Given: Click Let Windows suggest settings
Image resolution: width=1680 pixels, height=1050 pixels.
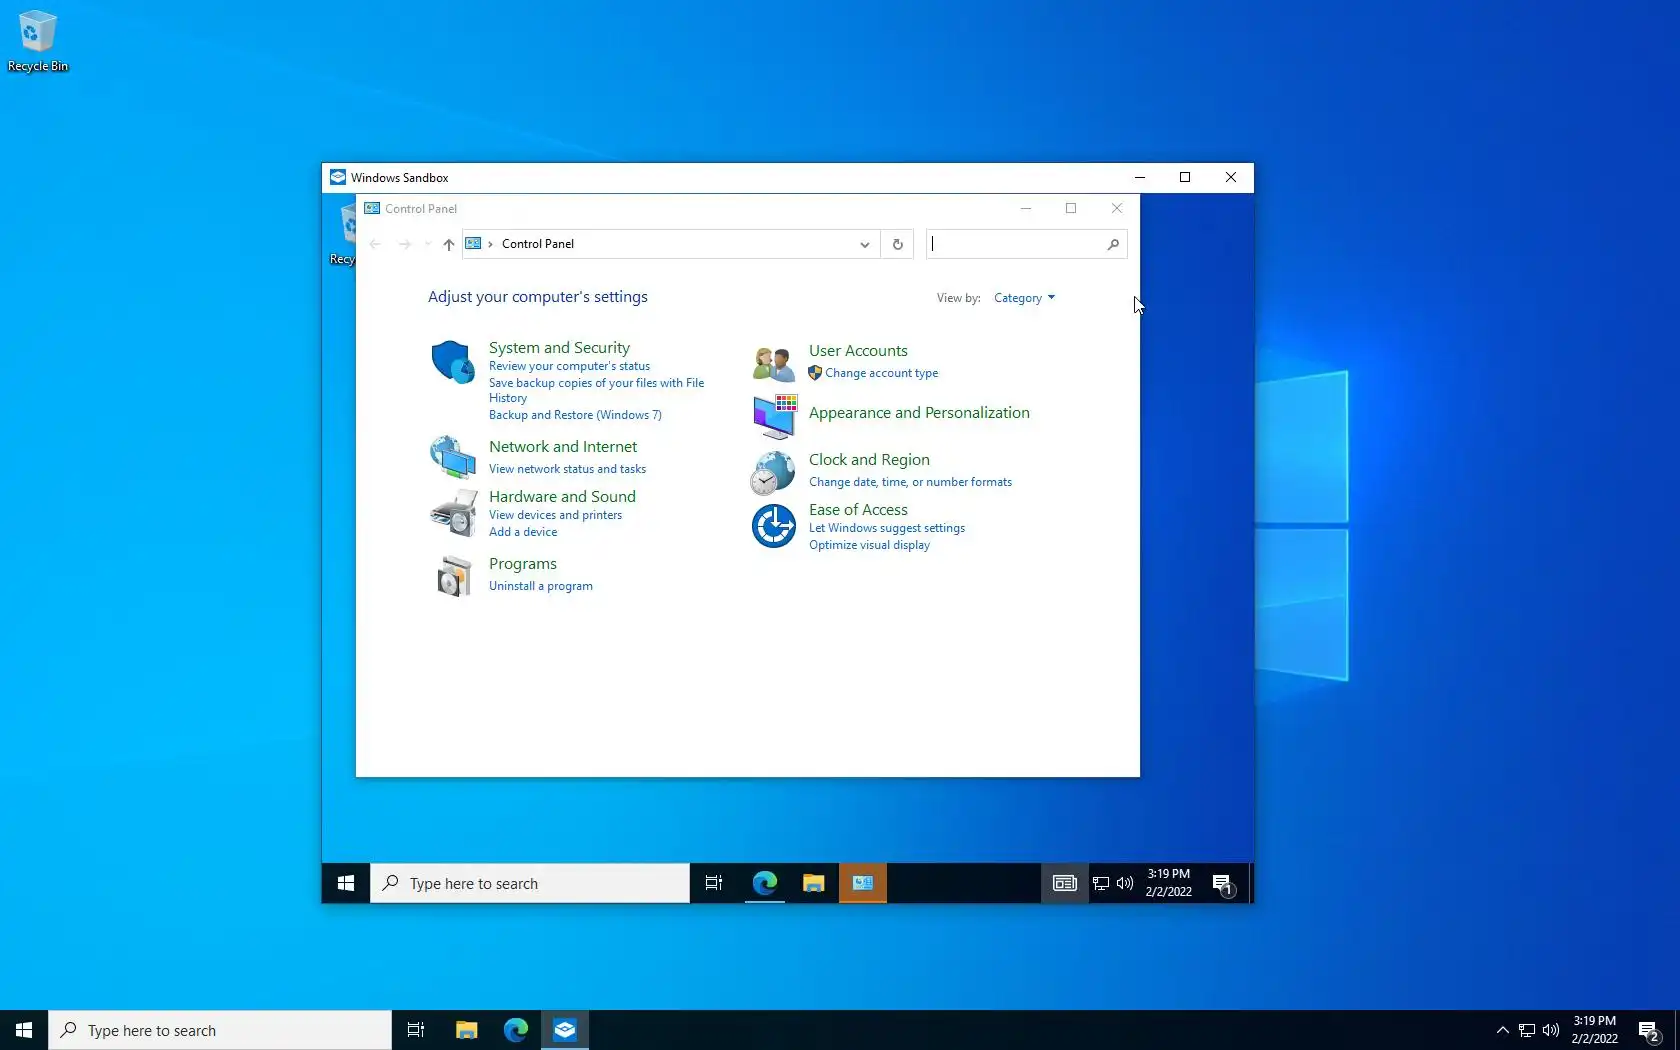Looking at the screenshot, I should 887,528.
